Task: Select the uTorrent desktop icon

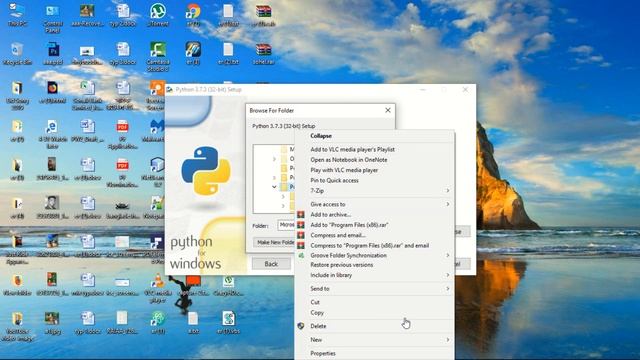Action: pyautogui.click(x=158, y=15)
